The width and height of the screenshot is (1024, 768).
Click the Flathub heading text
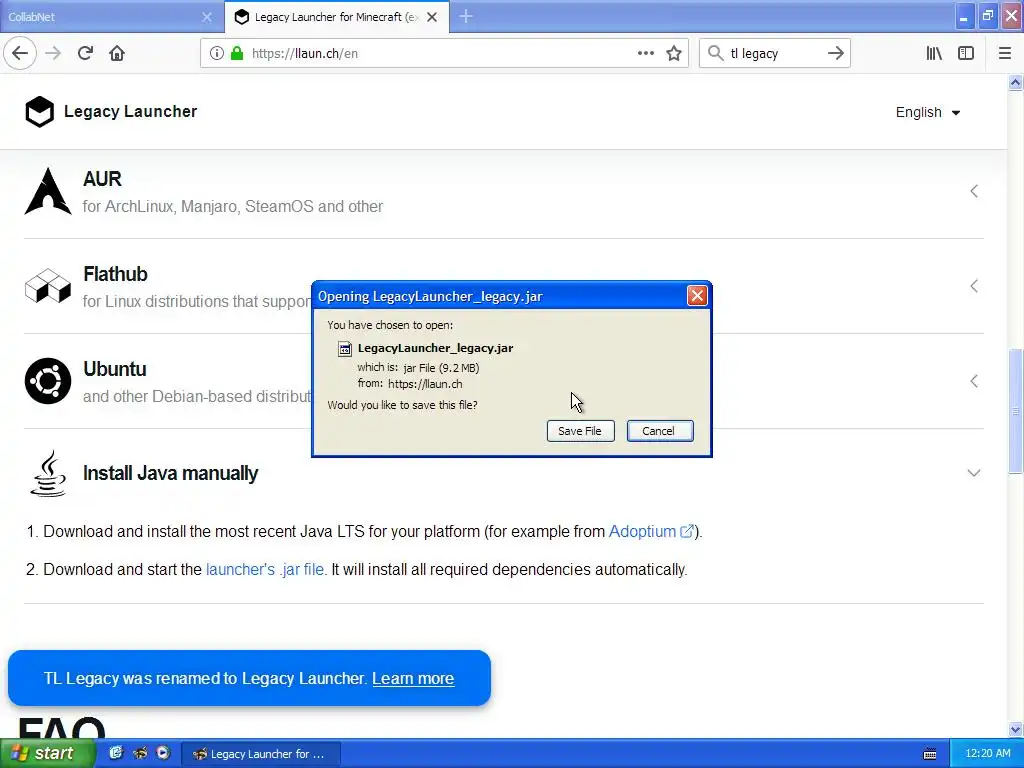[x=115, y=274]
